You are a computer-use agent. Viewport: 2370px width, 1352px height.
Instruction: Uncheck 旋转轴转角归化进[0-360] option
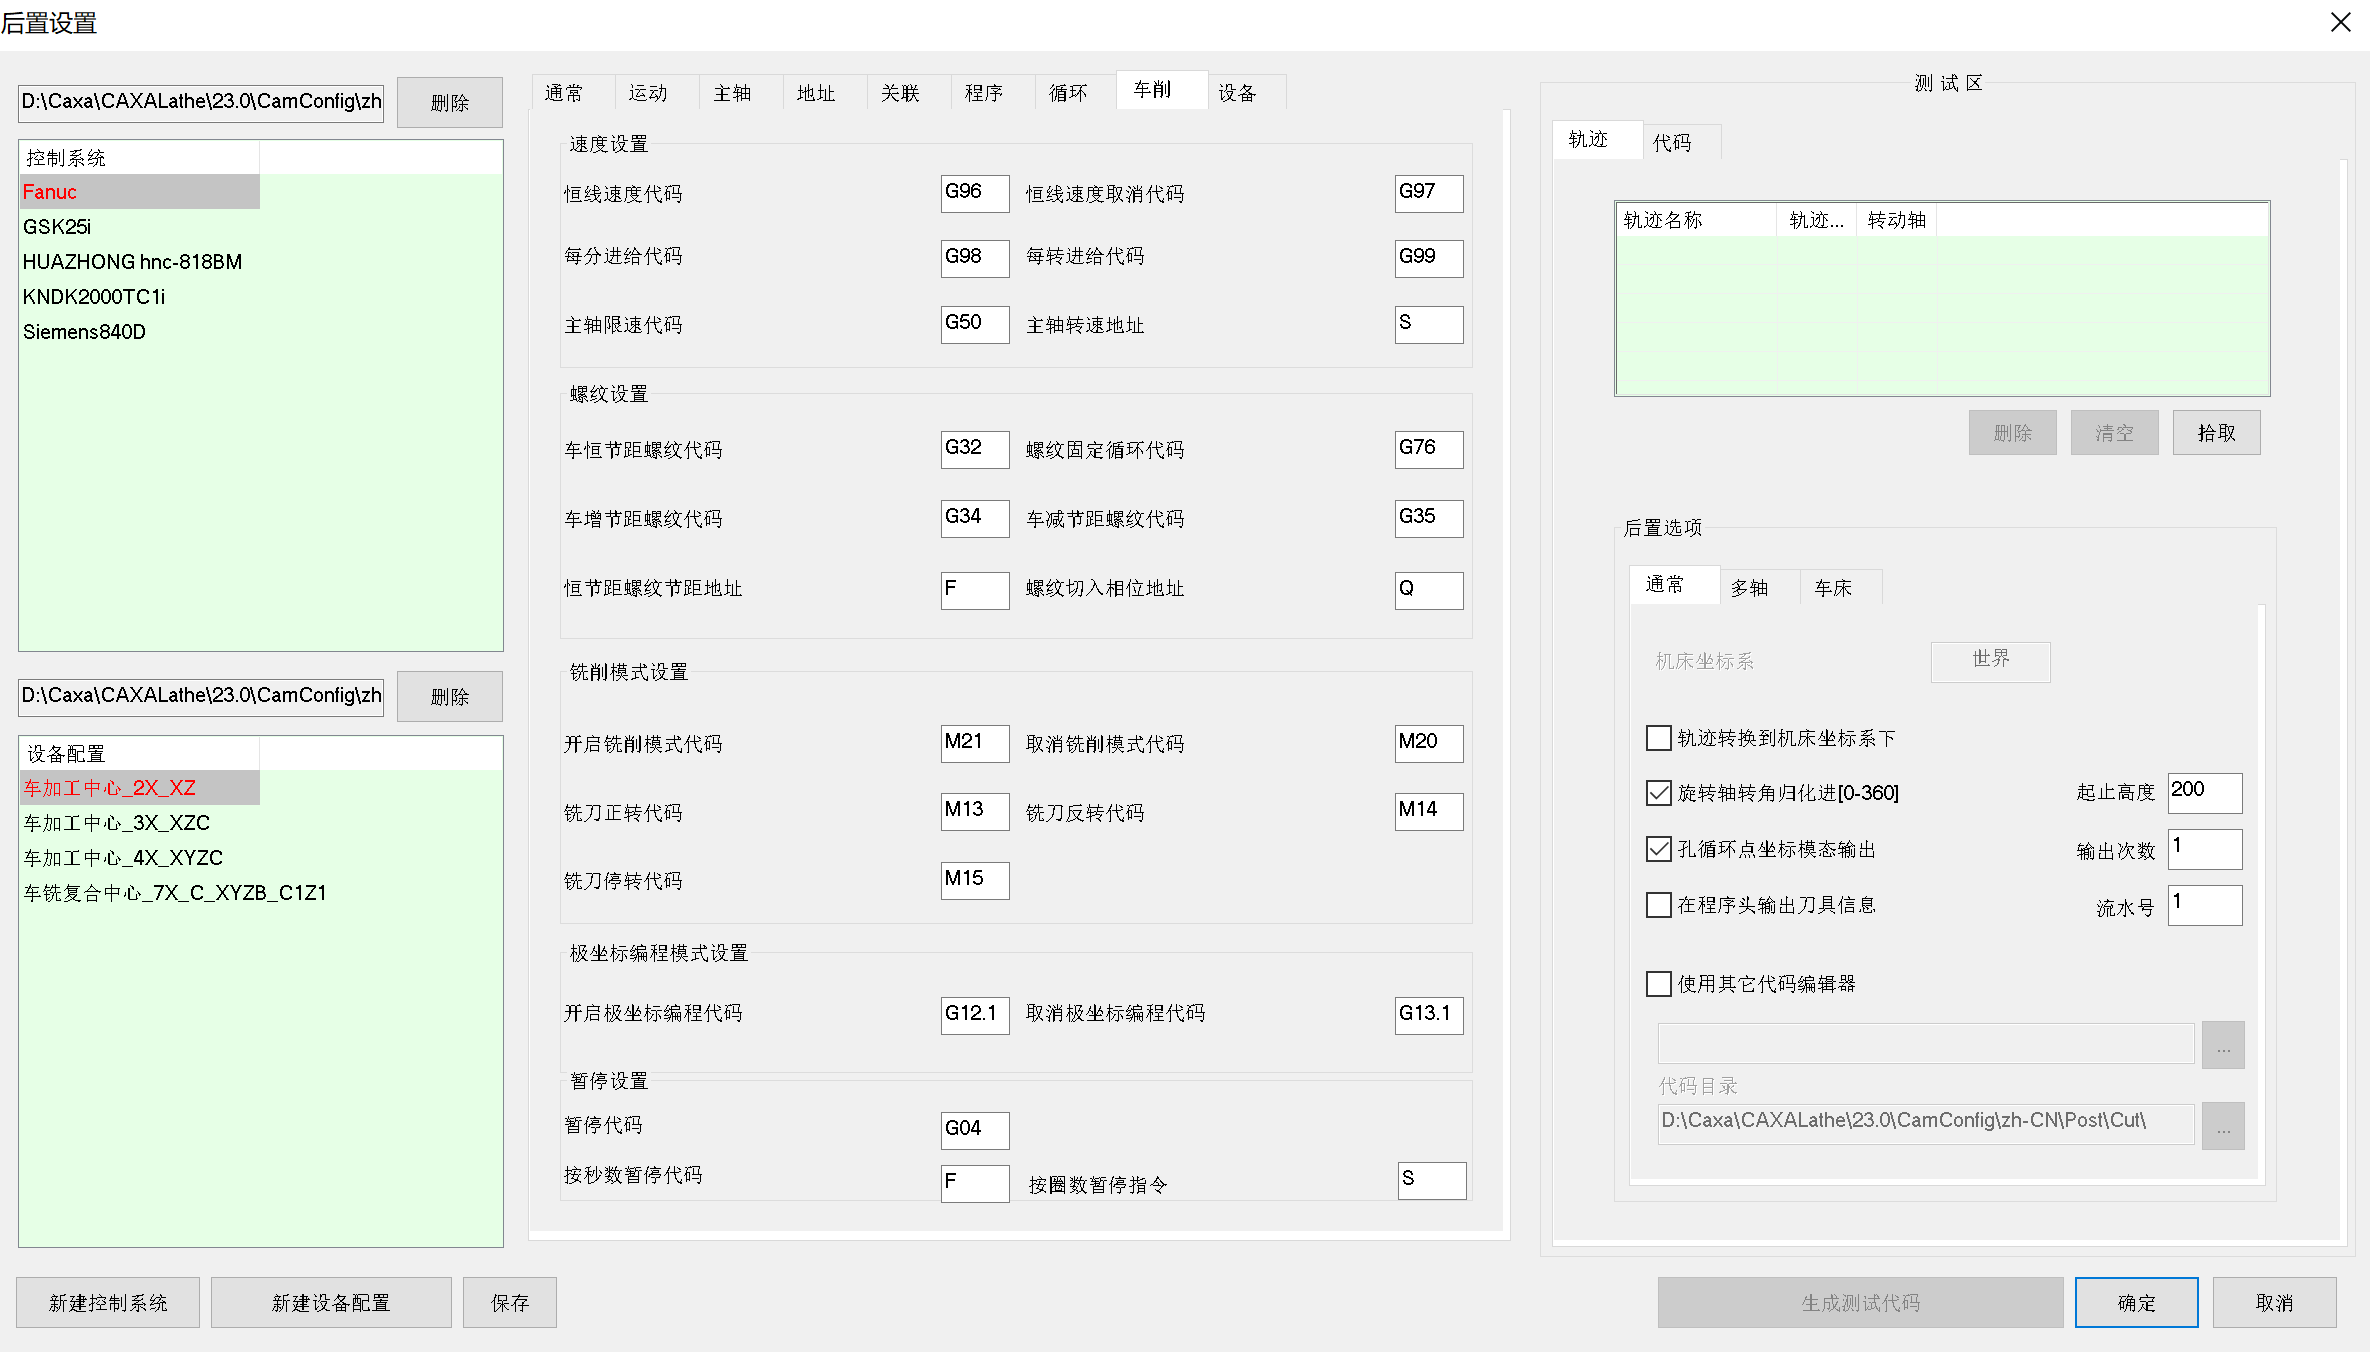pyautogui.click(x=1658, y=793)
